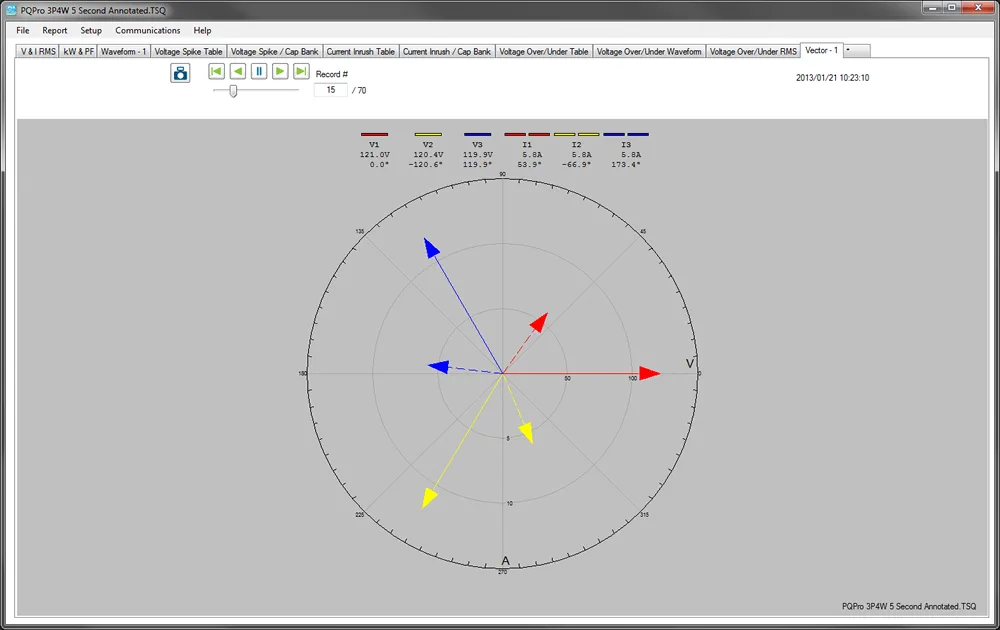Switch to the Waveform - 1 tab
Viewport: 1000px width, 630px height.
124,52
